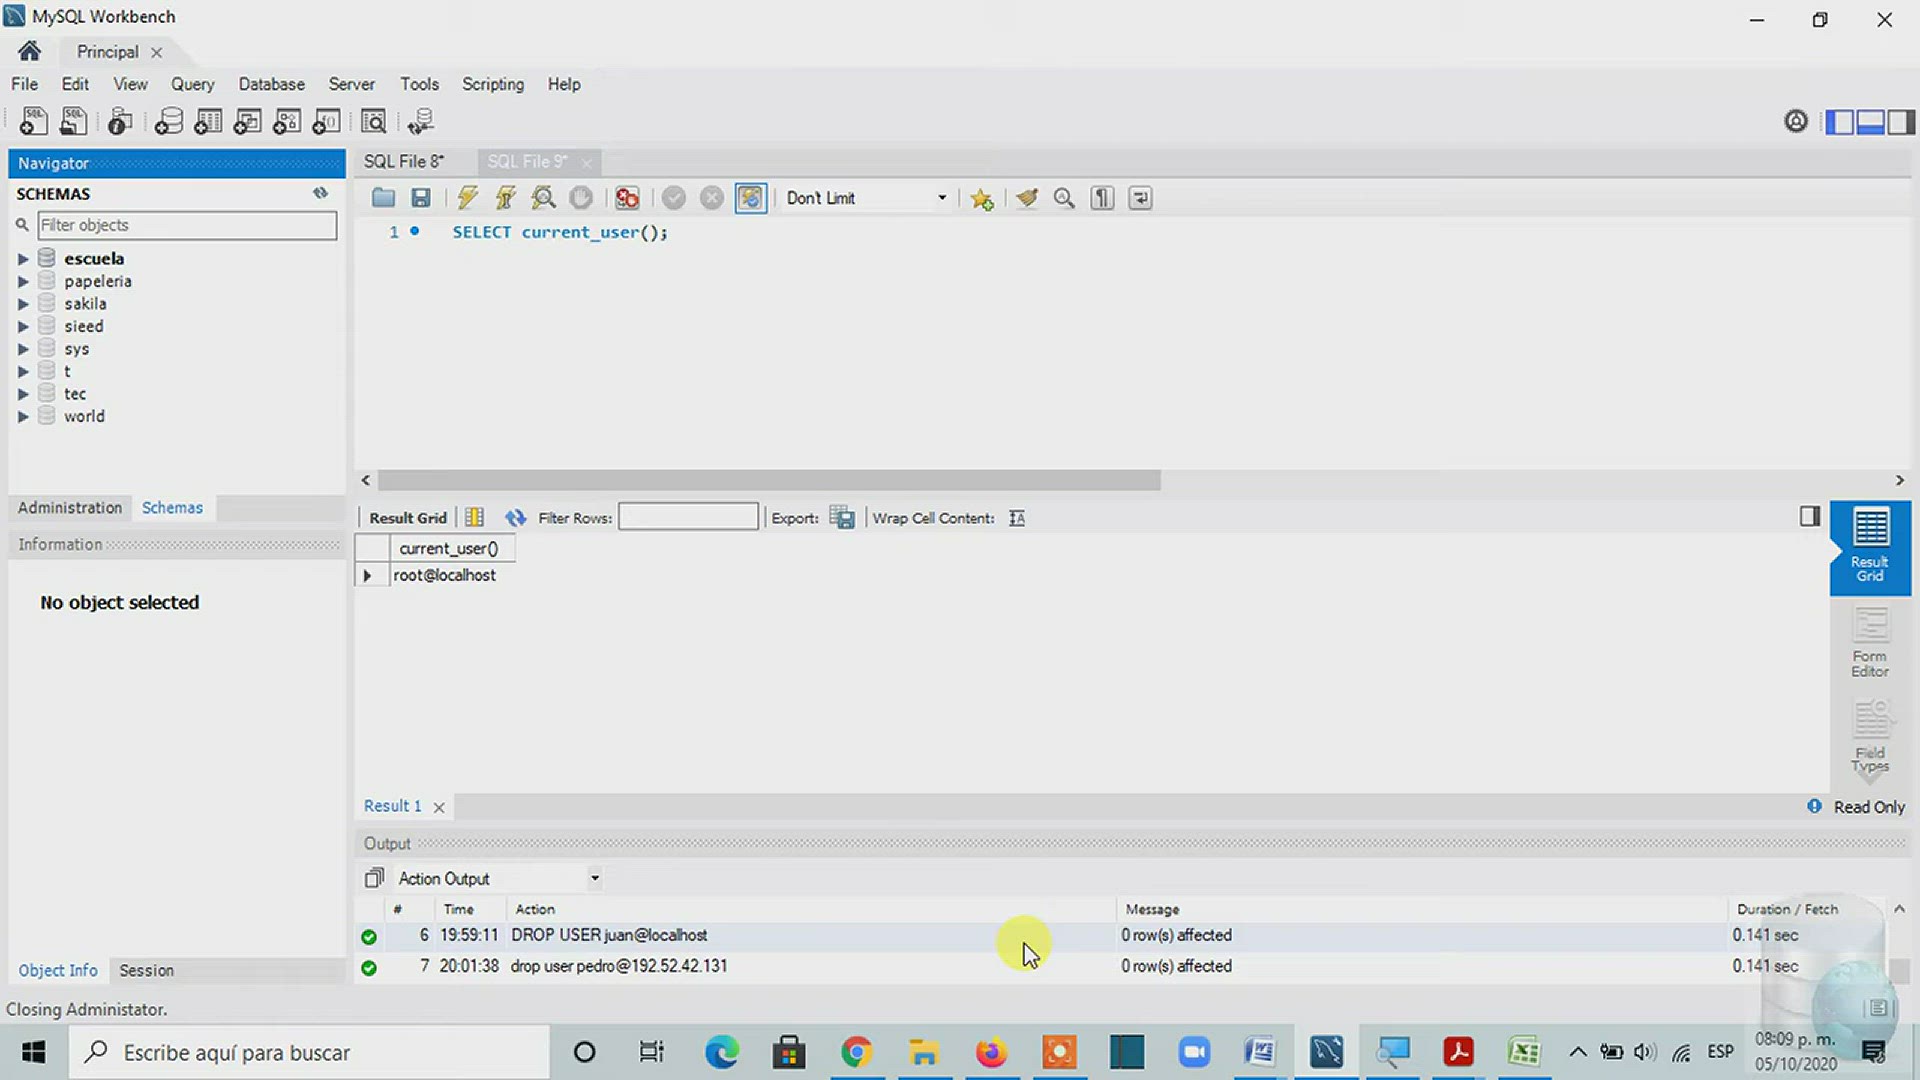Open the home screen icon
This screenshot has height=1080, width=1920.
tap(29, 51)
